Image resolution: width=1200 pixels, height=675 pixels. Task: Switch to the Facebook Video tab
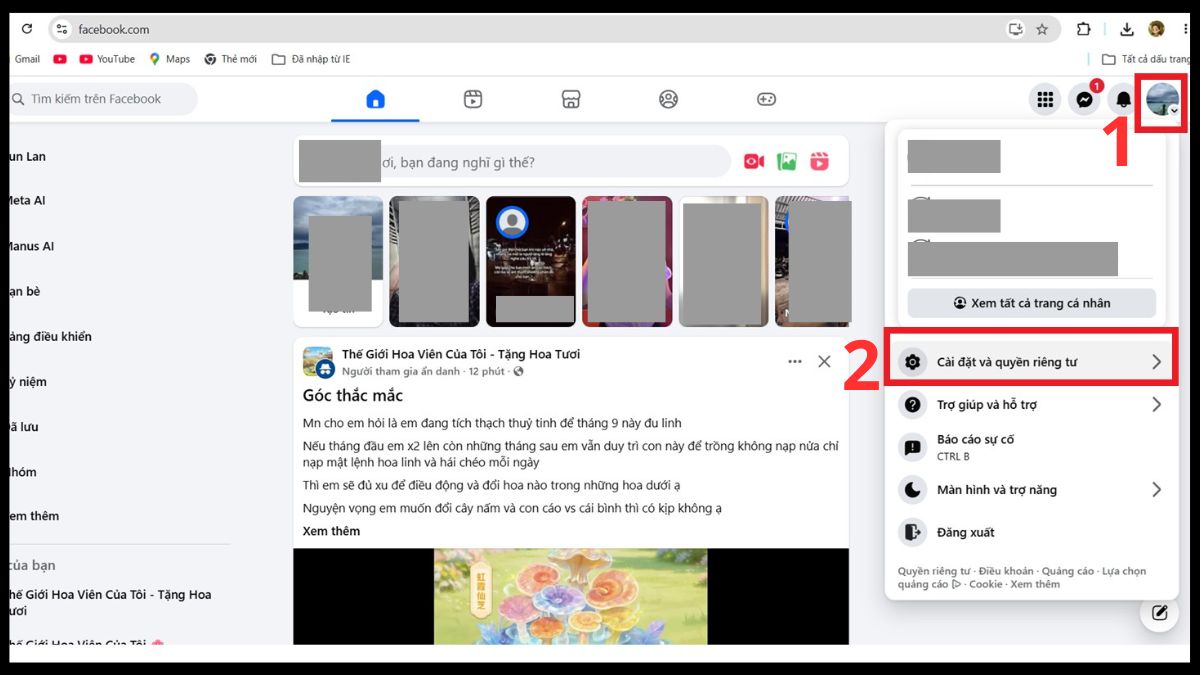pyautogui.click(x=473, y=99)
